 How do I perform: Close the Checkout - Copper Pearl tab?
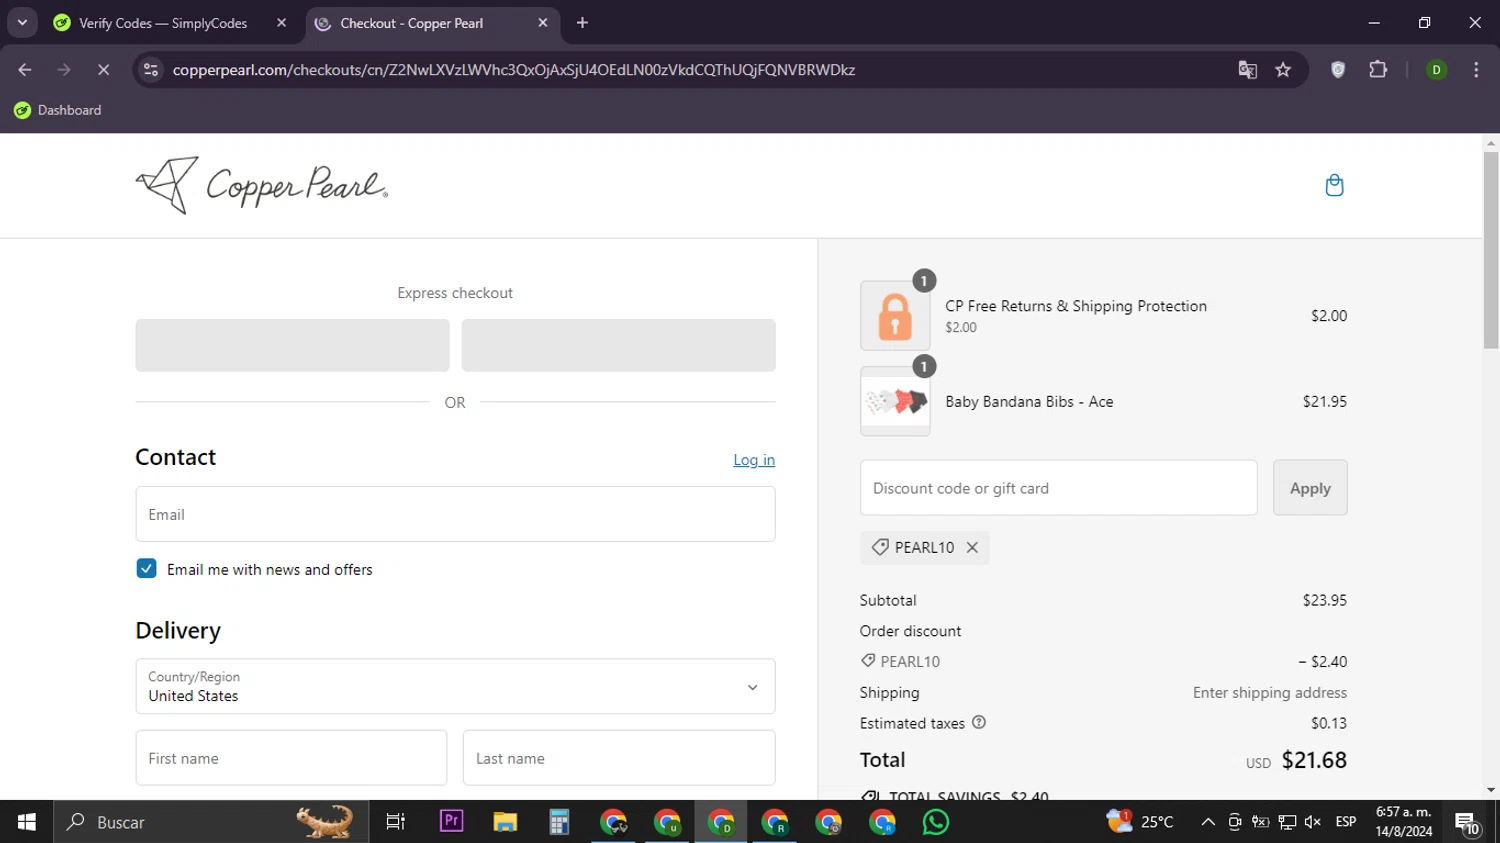tap(543, 23)
